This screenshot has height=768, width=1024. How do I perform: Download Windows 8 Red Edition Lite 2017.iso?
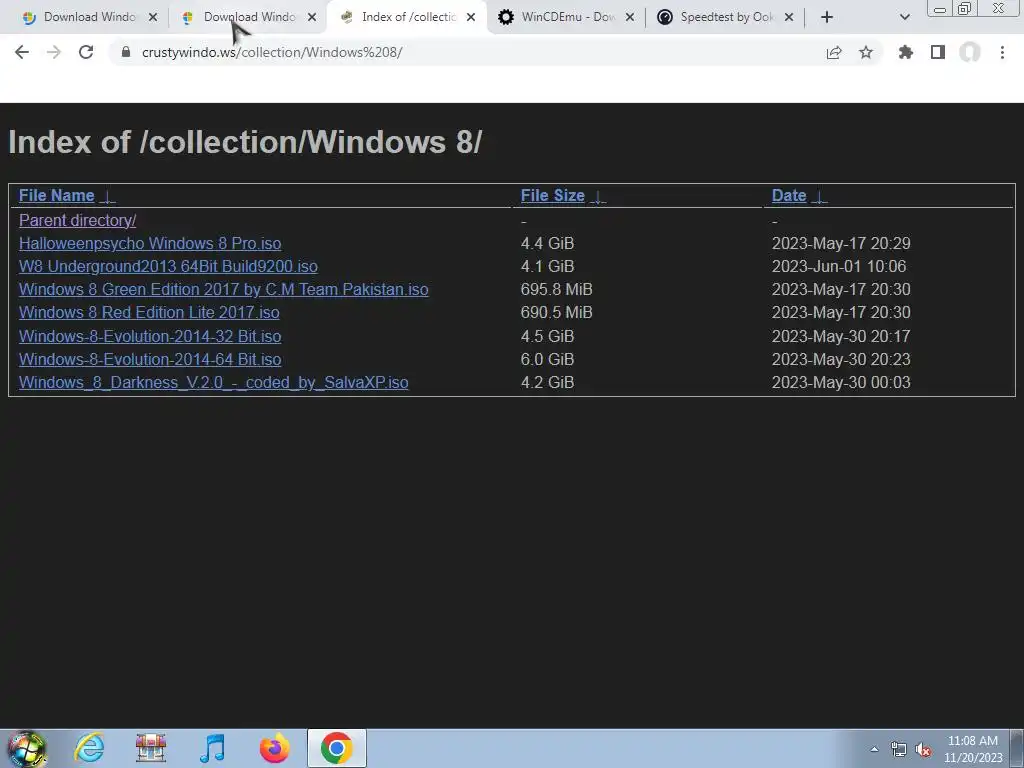tap(149, 312)
